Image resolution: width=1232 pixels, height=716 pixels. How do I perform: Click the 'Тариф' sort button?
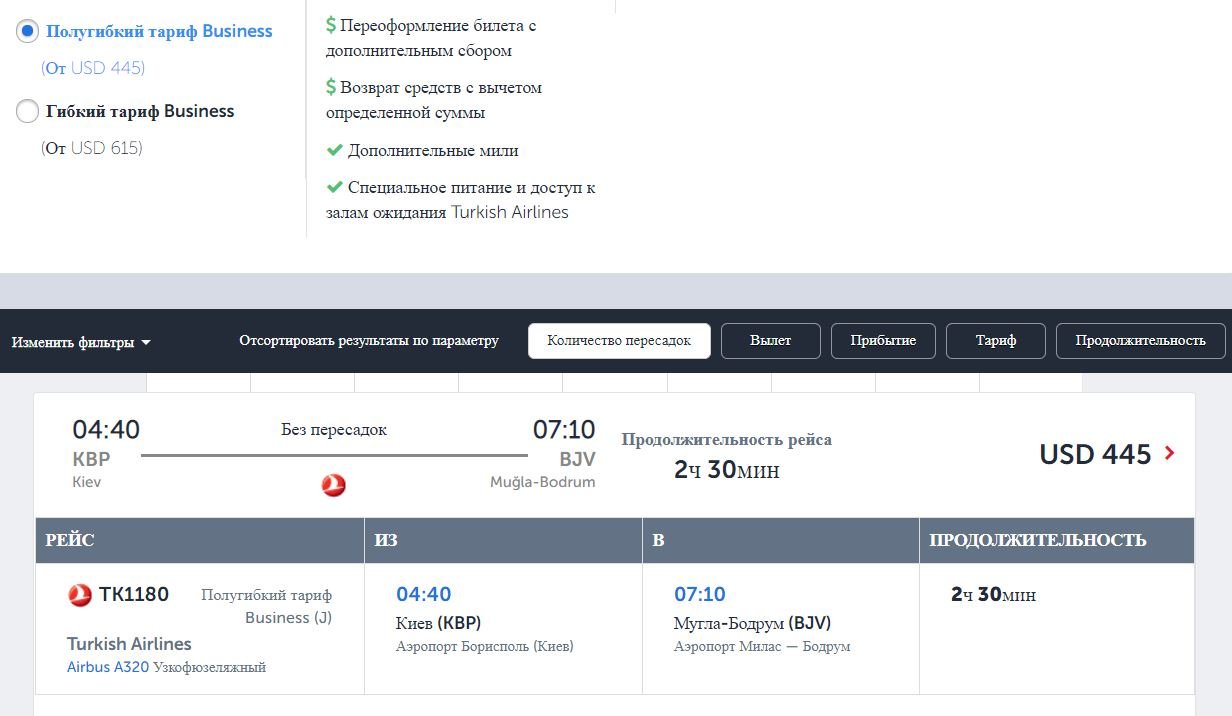point(996,340)
